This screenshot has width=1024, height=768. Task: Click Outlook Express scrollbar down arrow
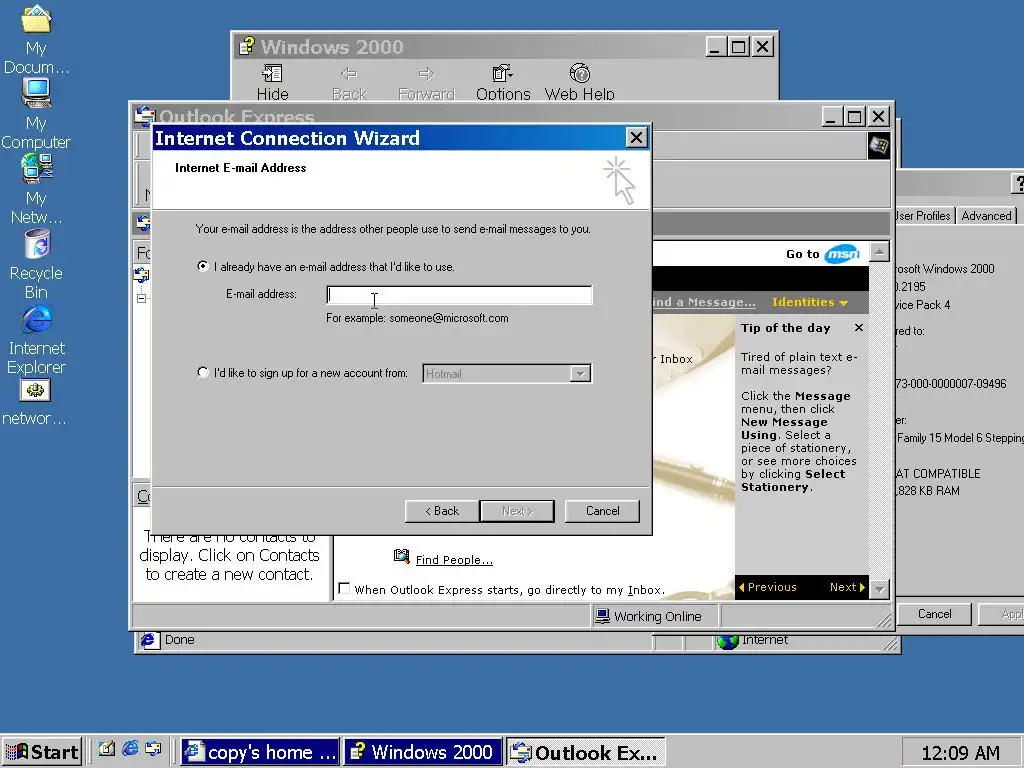click(x=880, y=589)
